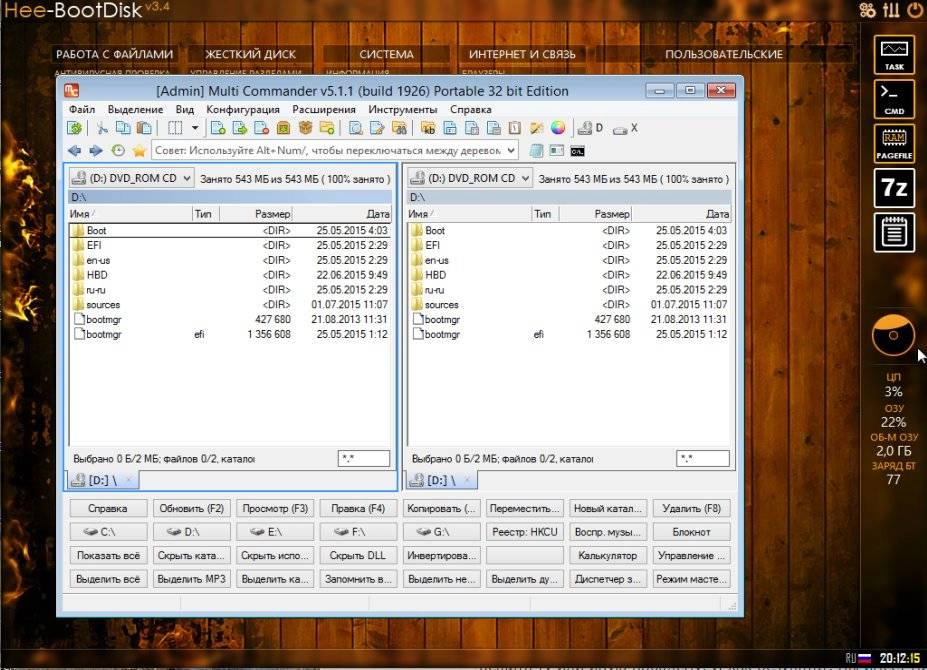Click the Paste clipboard icon
927x670 pixels.
tap(144, 128)
